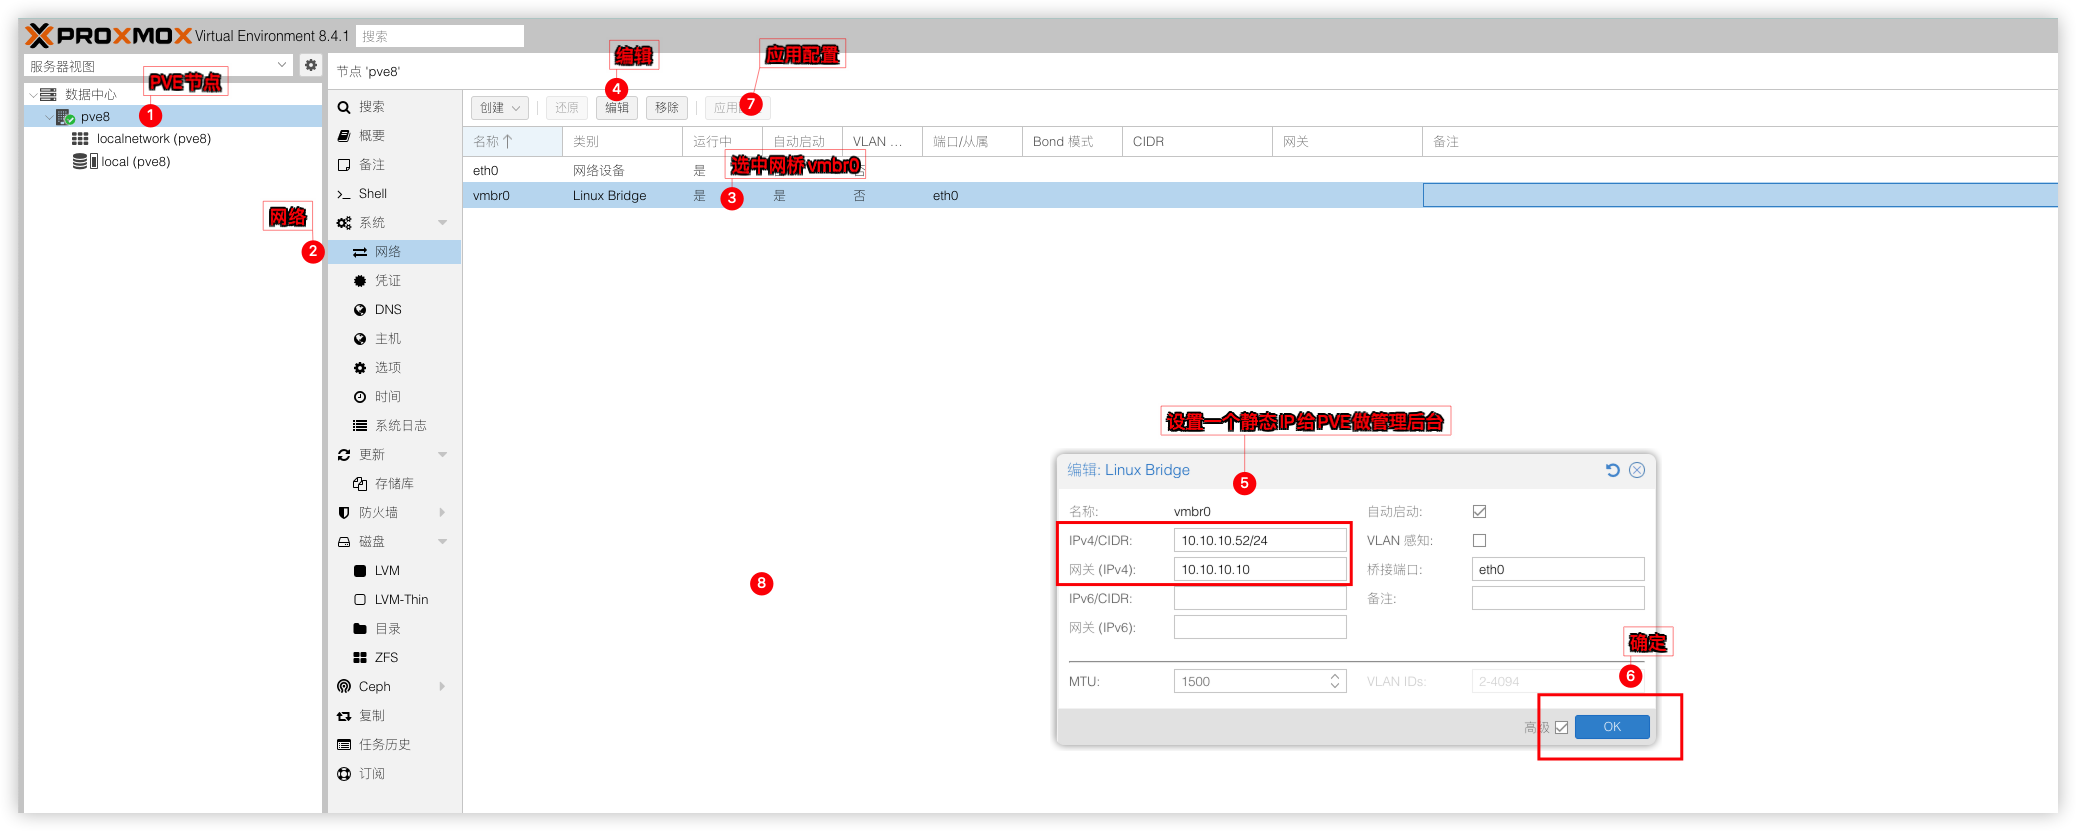Toggle the Autostart (自动启动) checkbox
The image size is (2076, 831).
pyautogui.click(x=1480, y=512)
